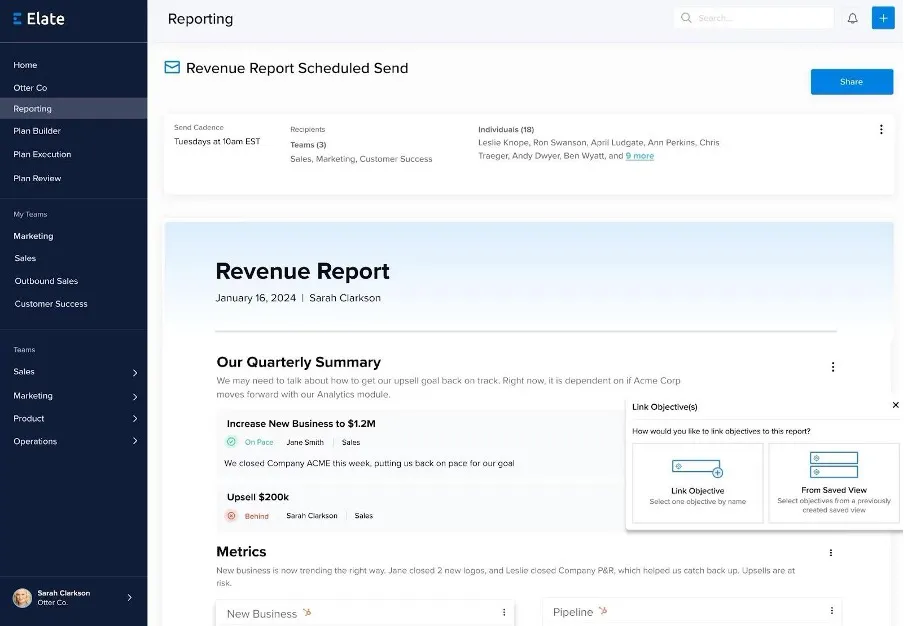
Task: Select Reporting in sidebar
Action: (x=73, y=108)
